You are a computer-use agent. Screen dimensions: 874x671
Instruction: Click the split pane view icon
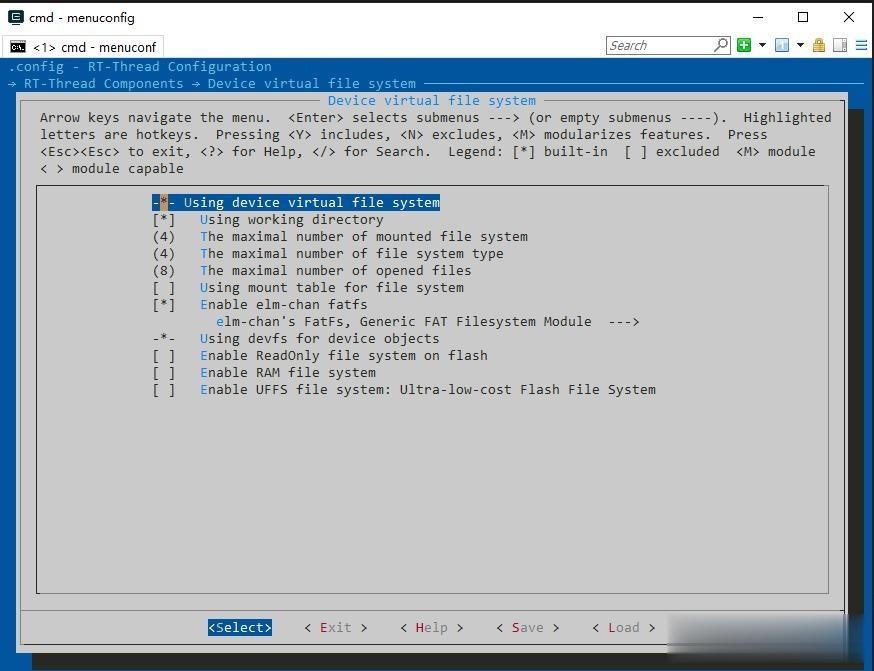[x=840, y=45]
